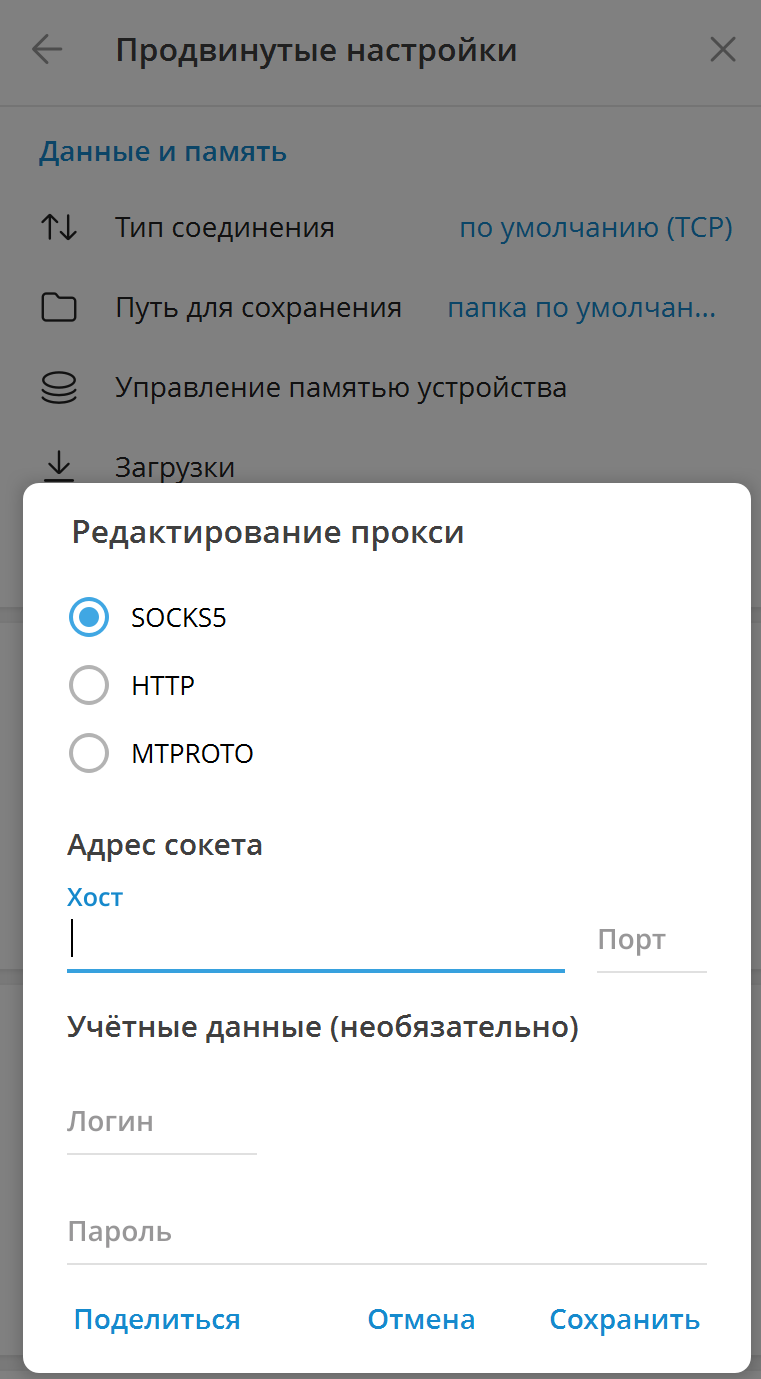Viewport: 761px width, 1379px height.
Task: Click the Отмена button
Action: click(421, 1319)
